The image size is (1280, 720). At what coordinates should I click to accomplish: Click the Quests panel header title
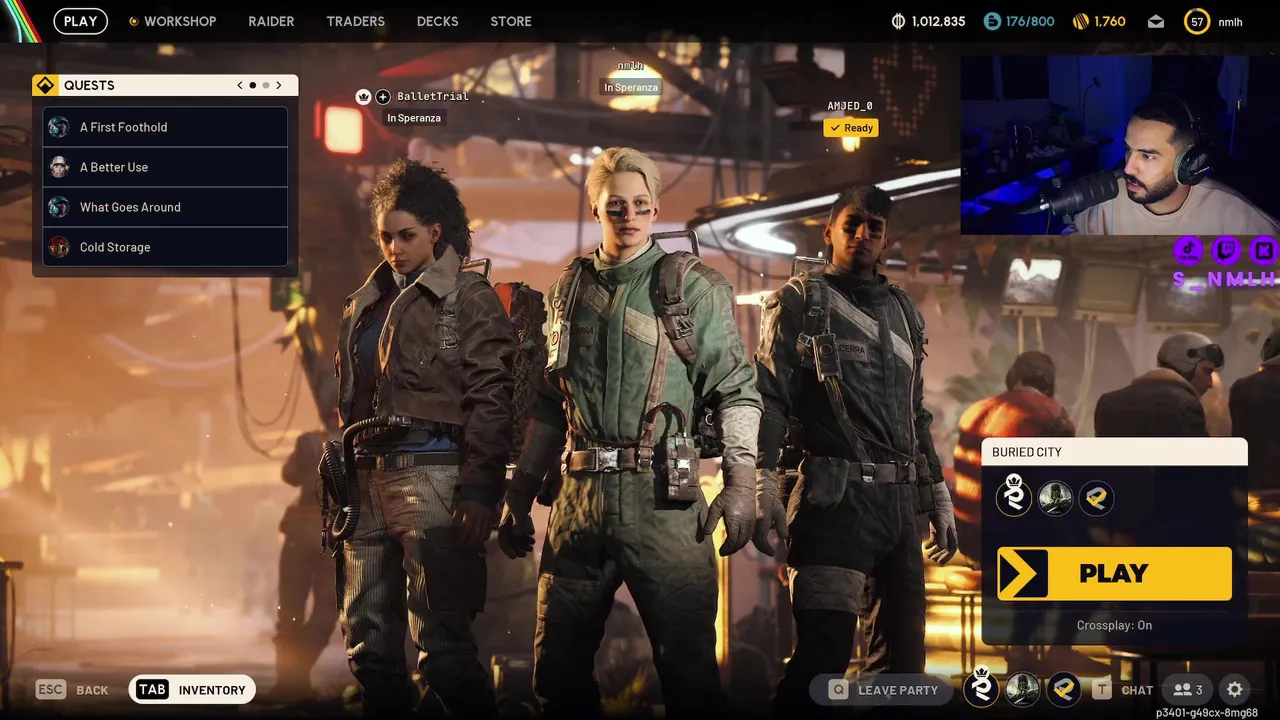point(89,85)
